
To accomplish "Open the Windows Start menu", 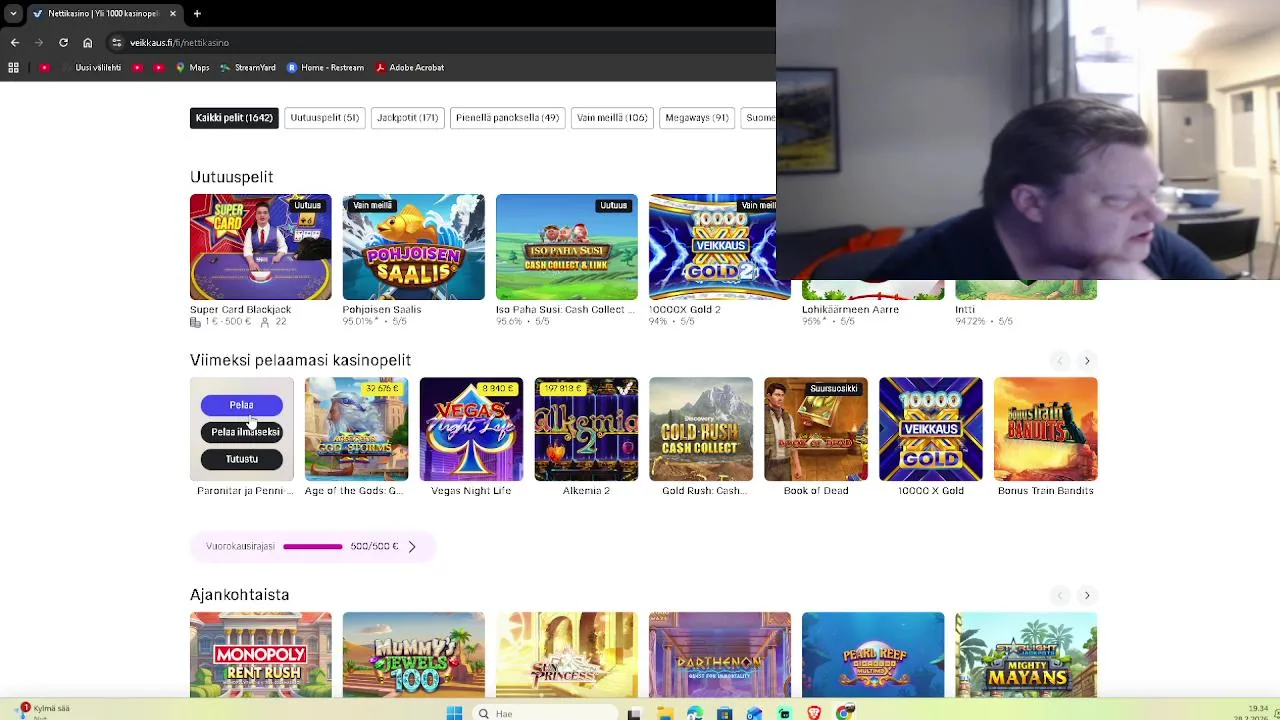I will pyautogui.click(x=454, y=713).
